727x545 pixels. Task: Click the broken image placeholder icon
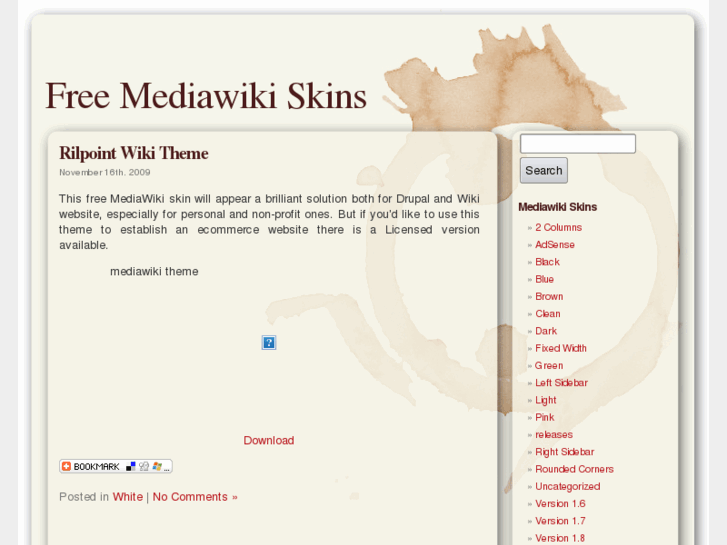coord(269,343)
